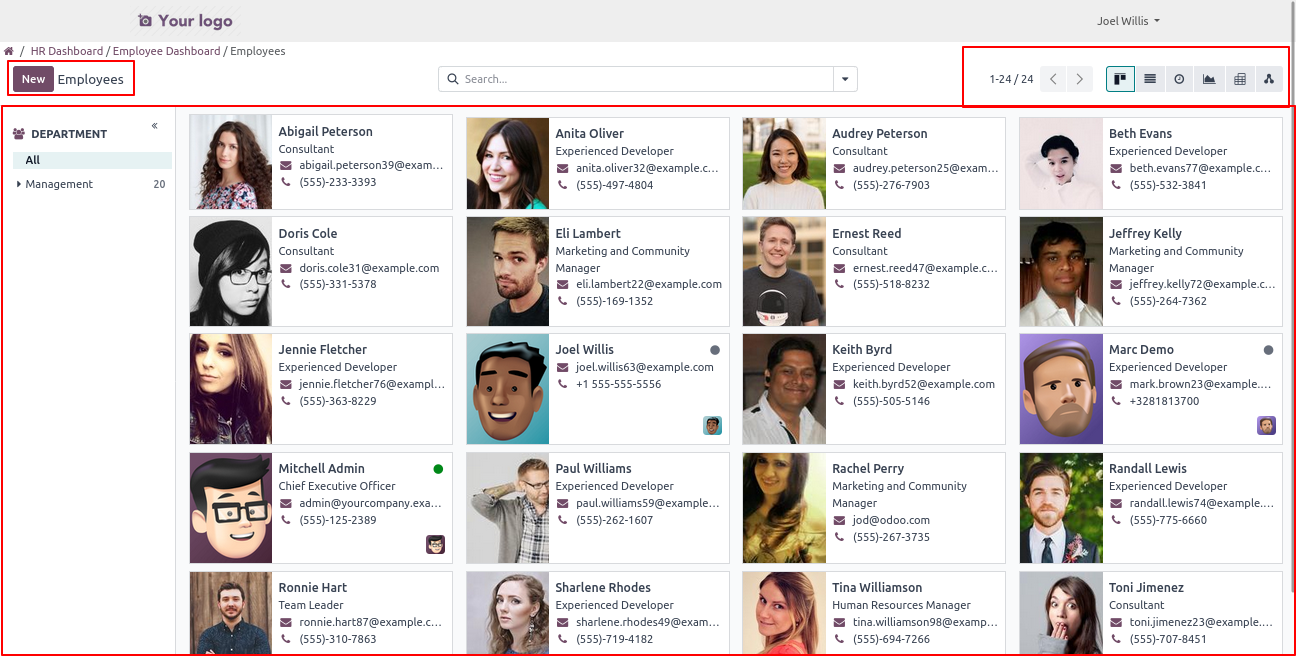Switch to Kanban view
1296x656 pixels.
(x=1120, y=79)
